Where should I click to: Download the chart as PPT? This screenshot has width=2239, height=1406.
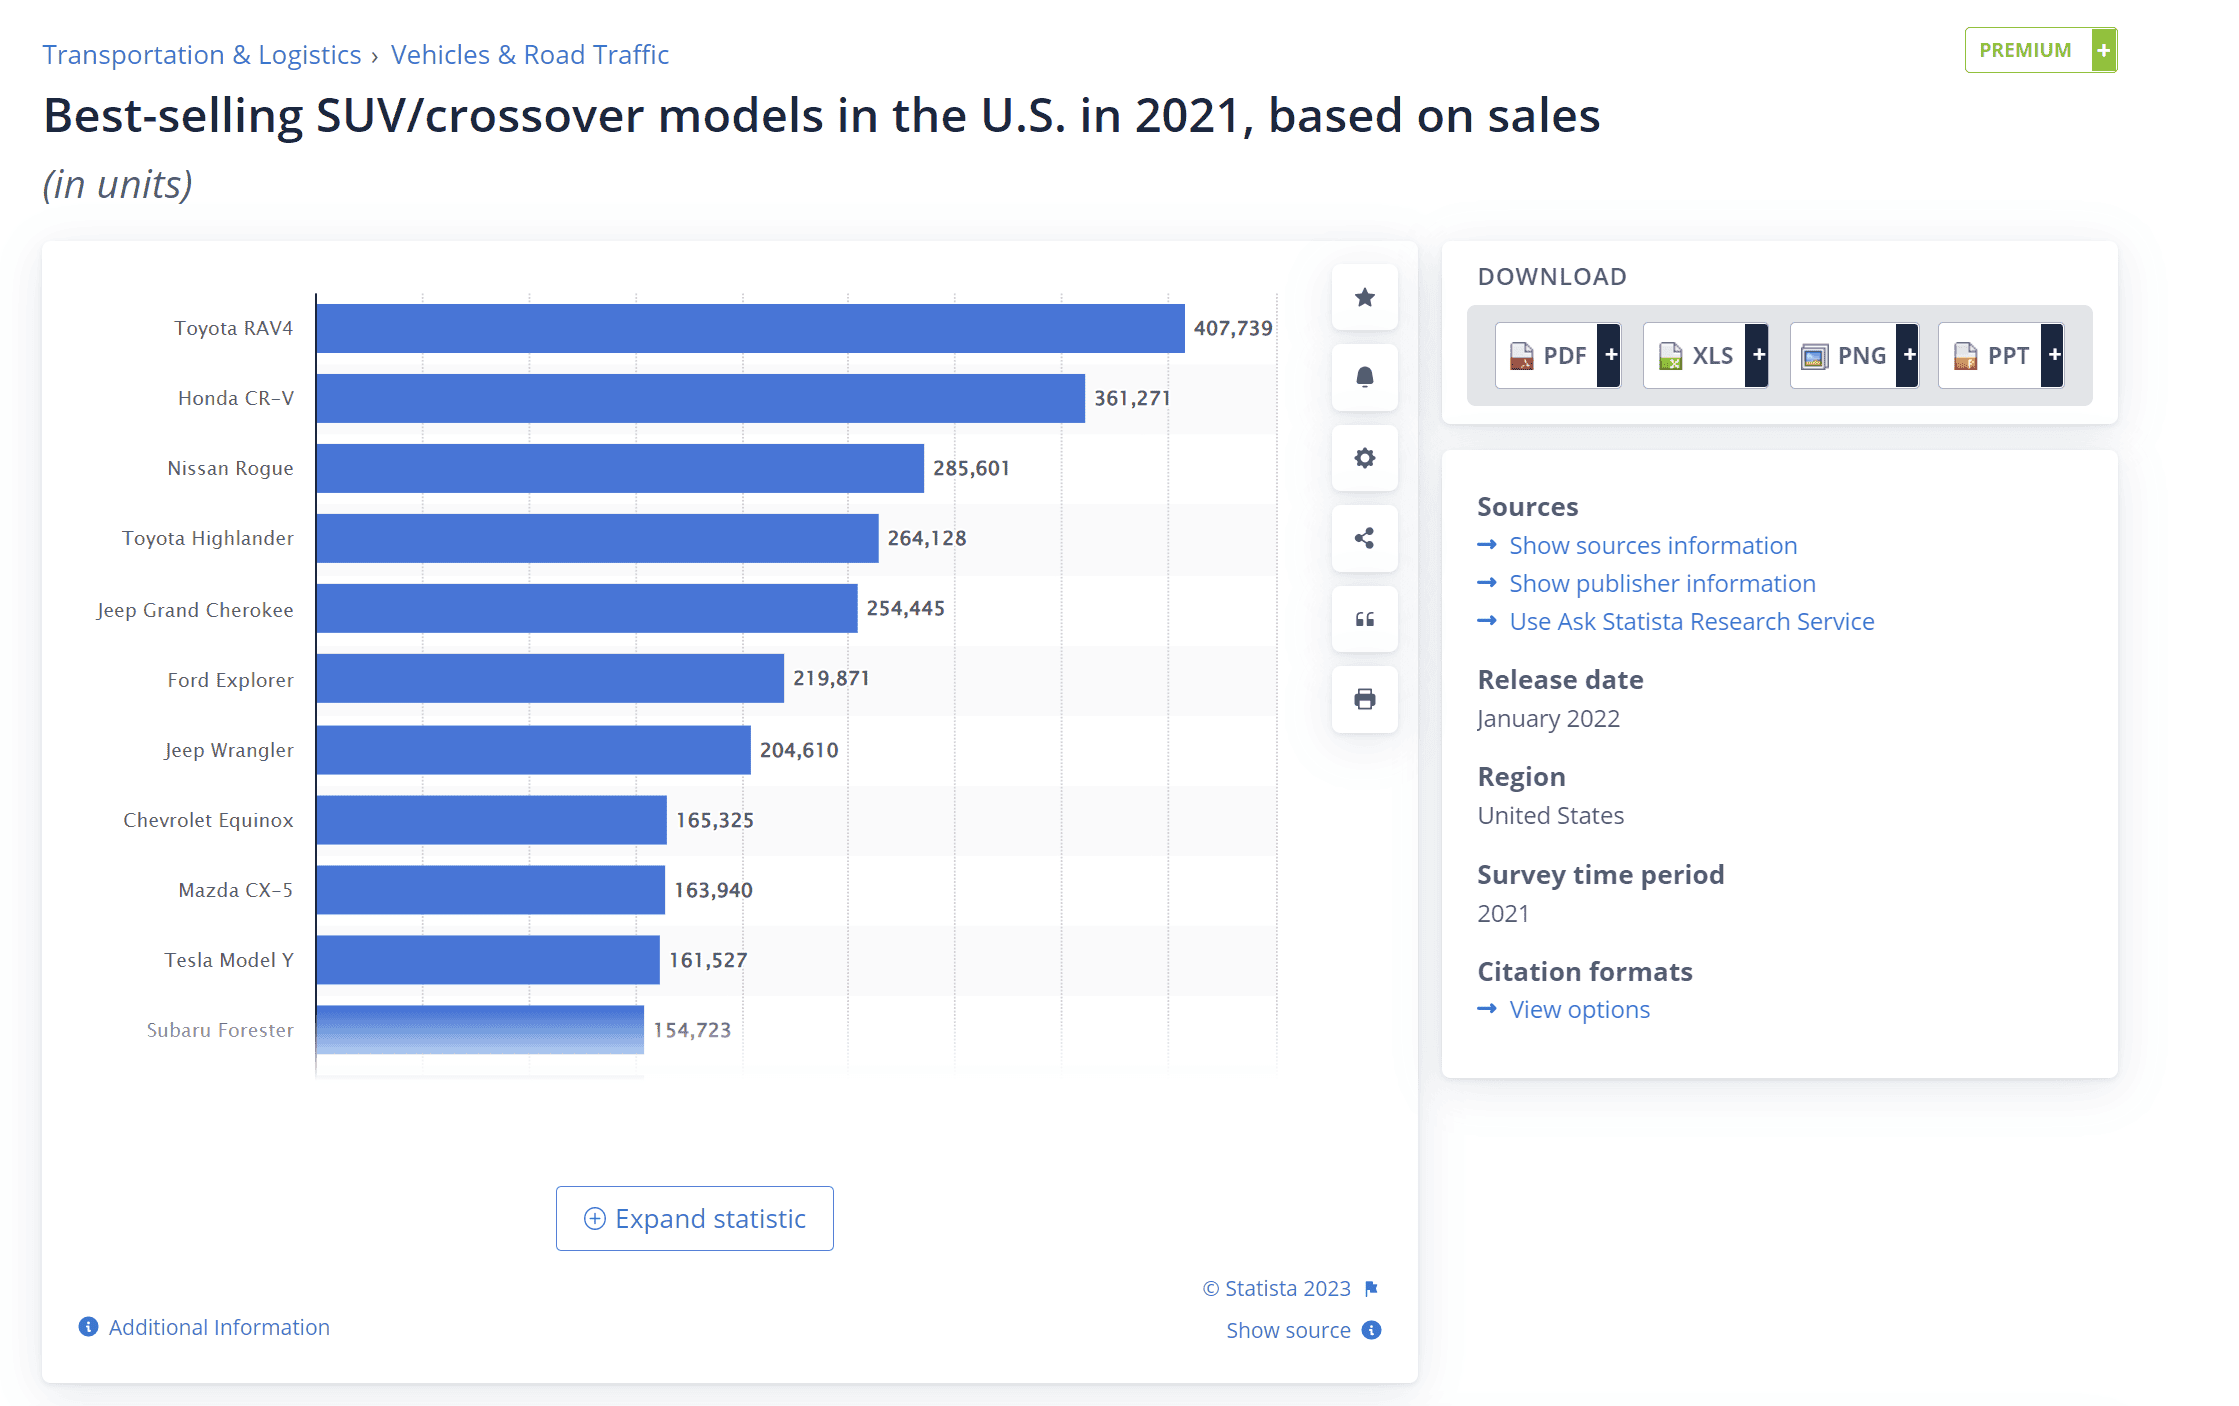[x=2000, y=355]
